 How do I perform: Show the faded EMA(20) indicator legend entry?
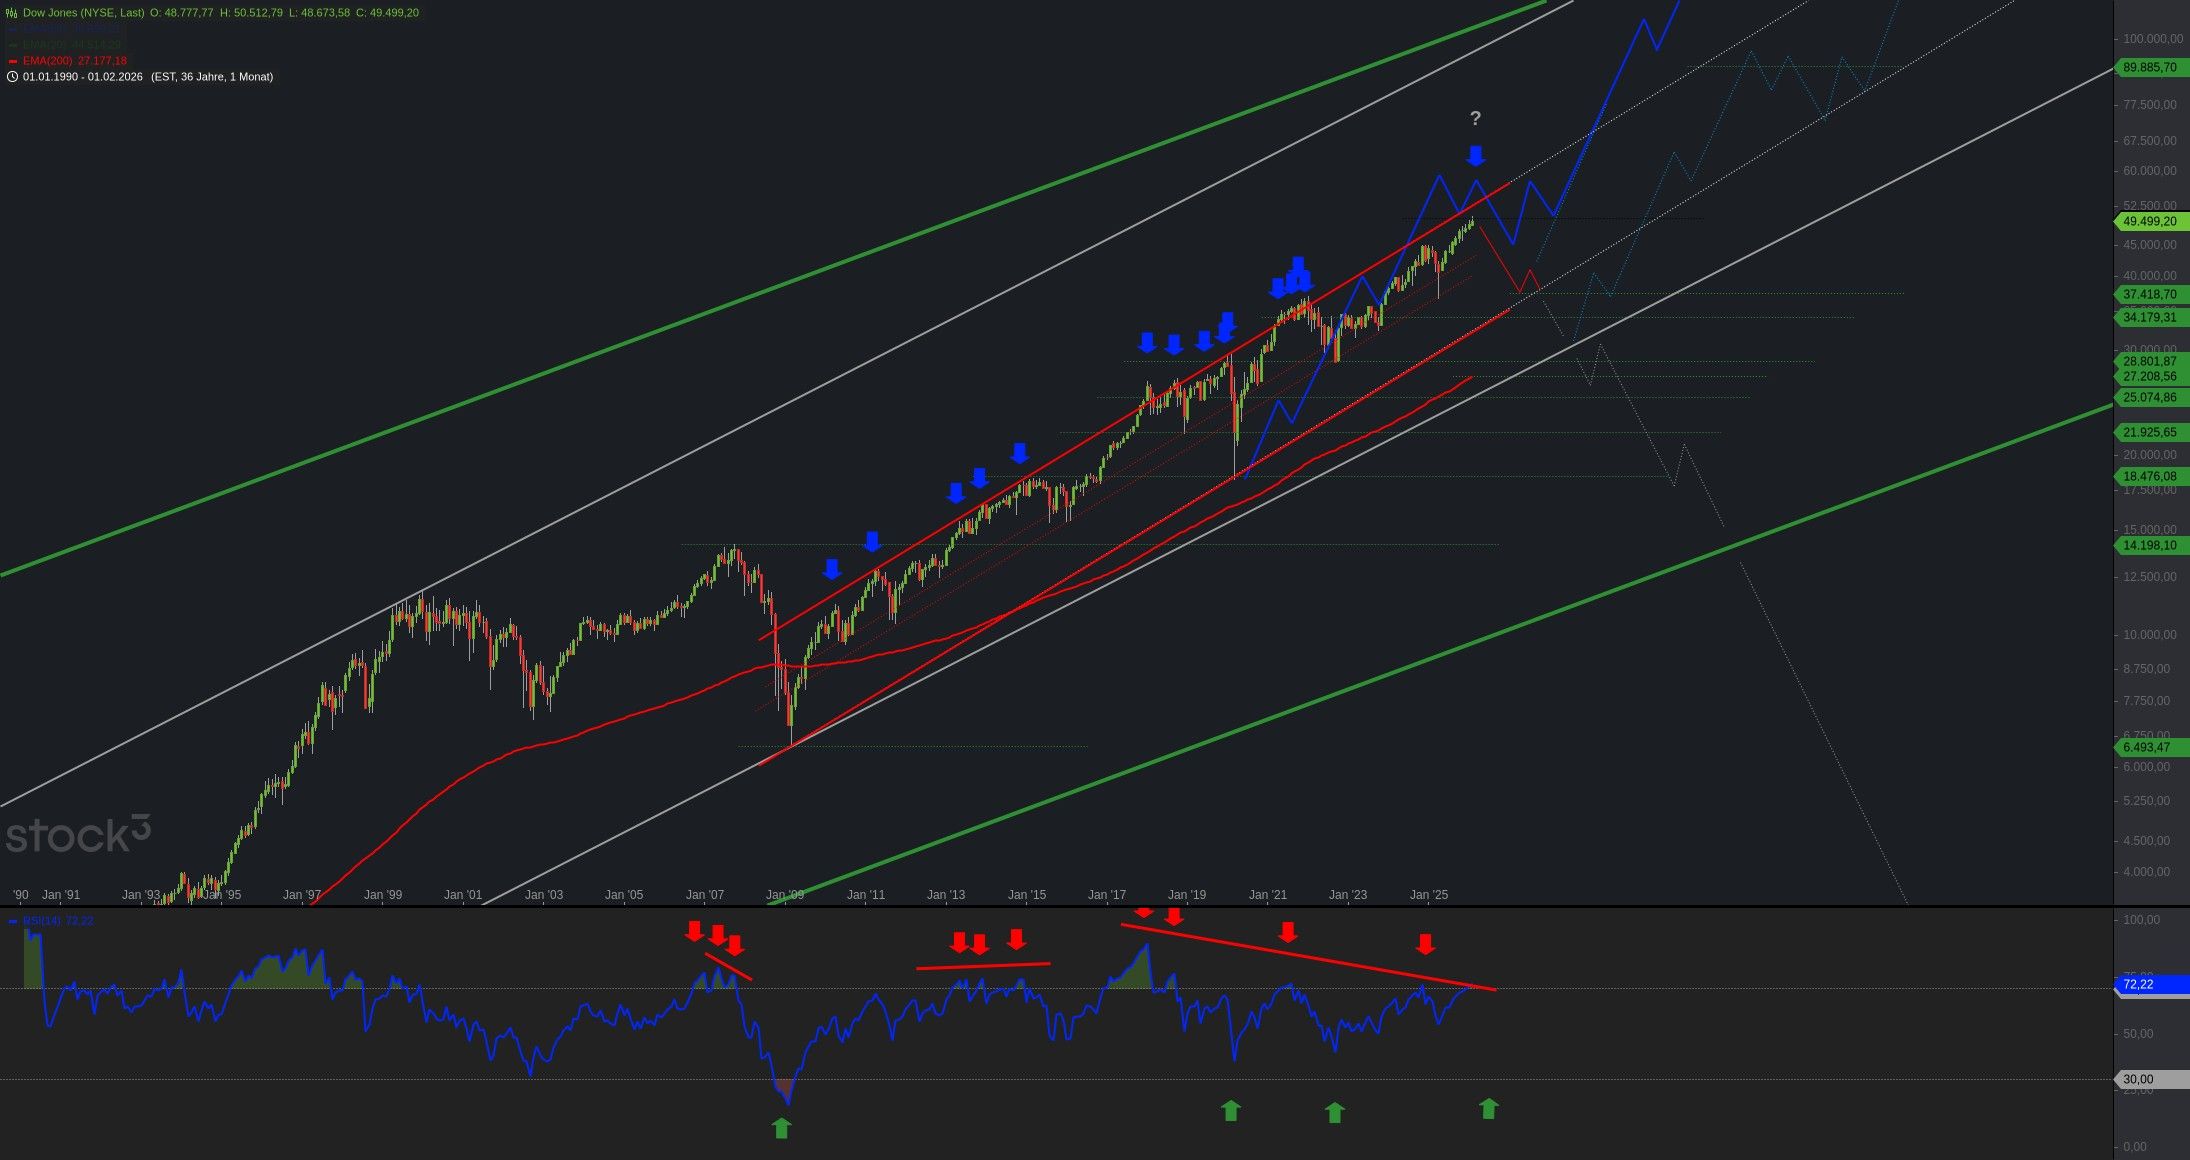tap(72, 45)
